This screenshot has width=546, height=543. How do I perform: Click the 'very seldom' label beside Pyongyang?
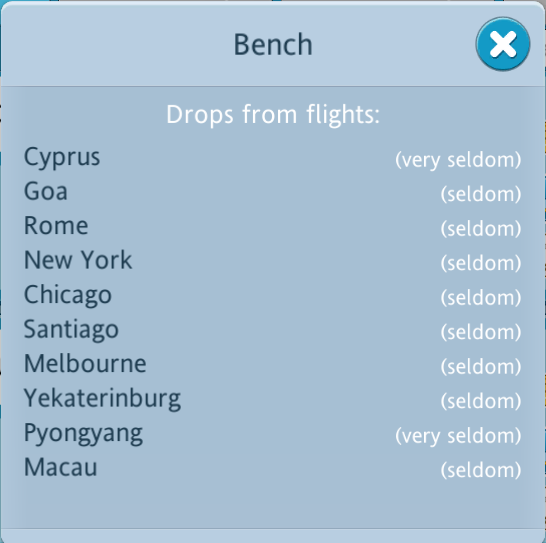point(458,436)
